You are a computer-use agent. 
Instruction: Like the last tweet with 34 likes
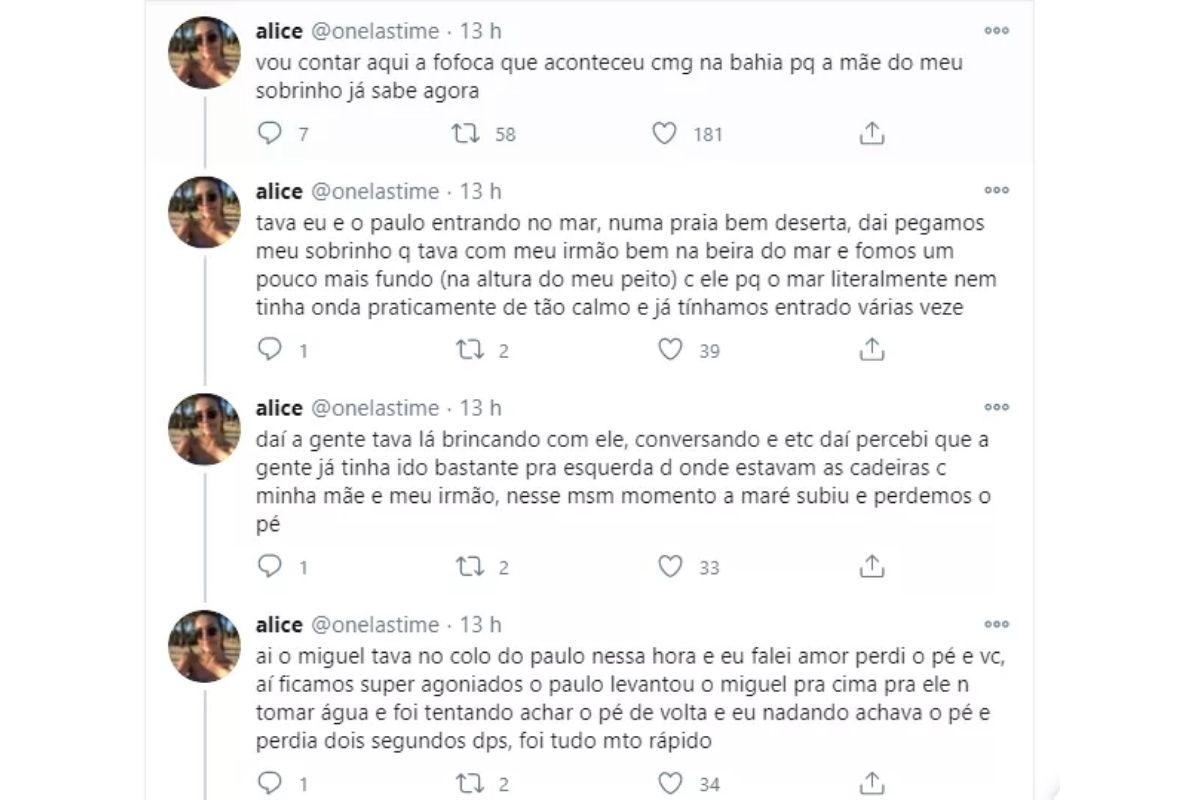pos(670,783)
